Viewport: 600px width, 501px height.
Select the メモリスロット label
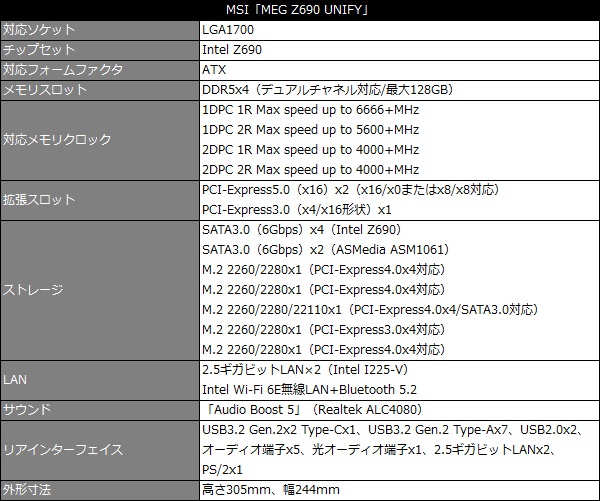point(45,90)
